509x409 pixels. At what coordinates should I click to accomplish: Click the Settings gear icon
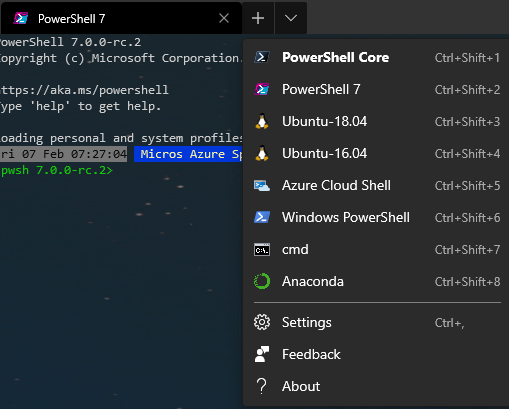click(262, 322)
